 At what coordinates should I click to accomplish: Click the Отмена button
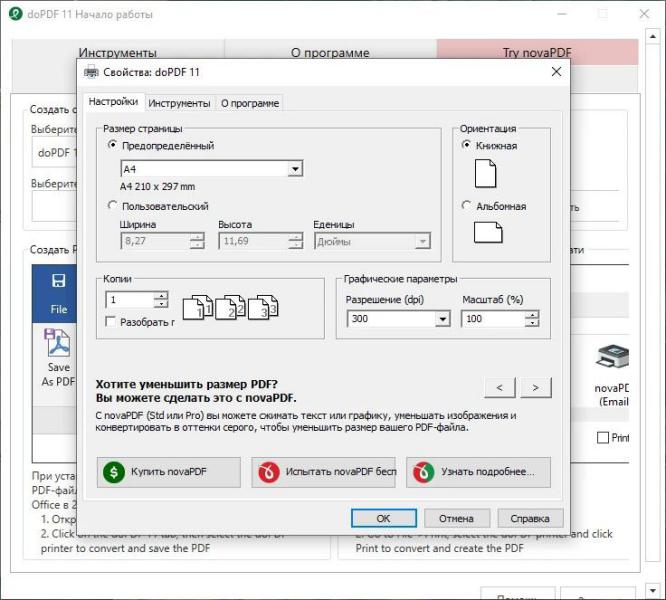tap(457, 518)
